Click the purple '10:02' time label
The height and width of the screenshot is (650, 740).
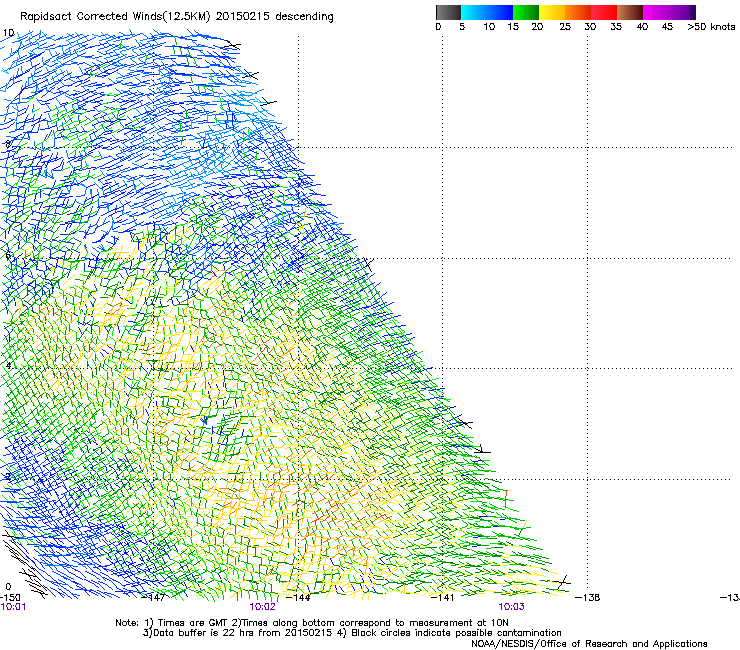(x=262, y=607)
